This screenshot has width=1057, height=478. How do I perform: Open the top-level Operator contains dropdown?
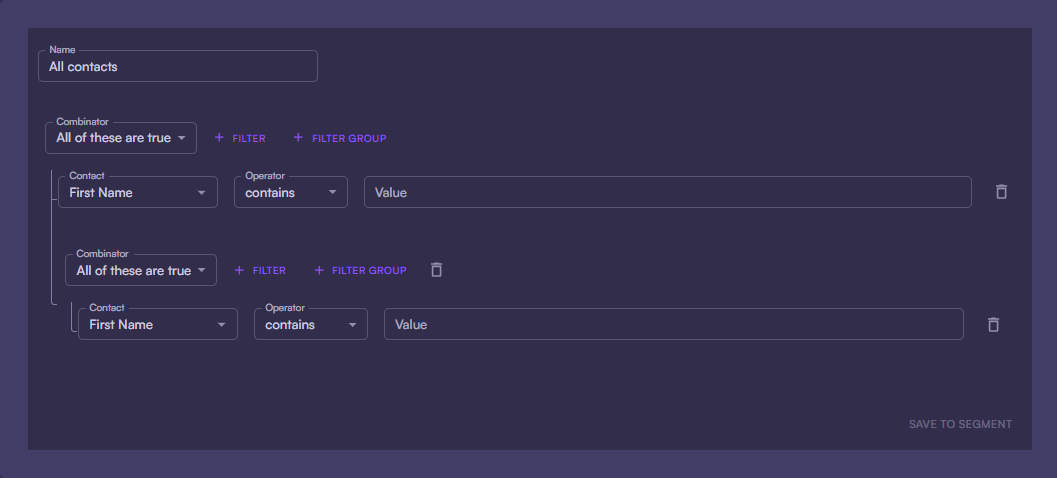(x=290, y=192)
